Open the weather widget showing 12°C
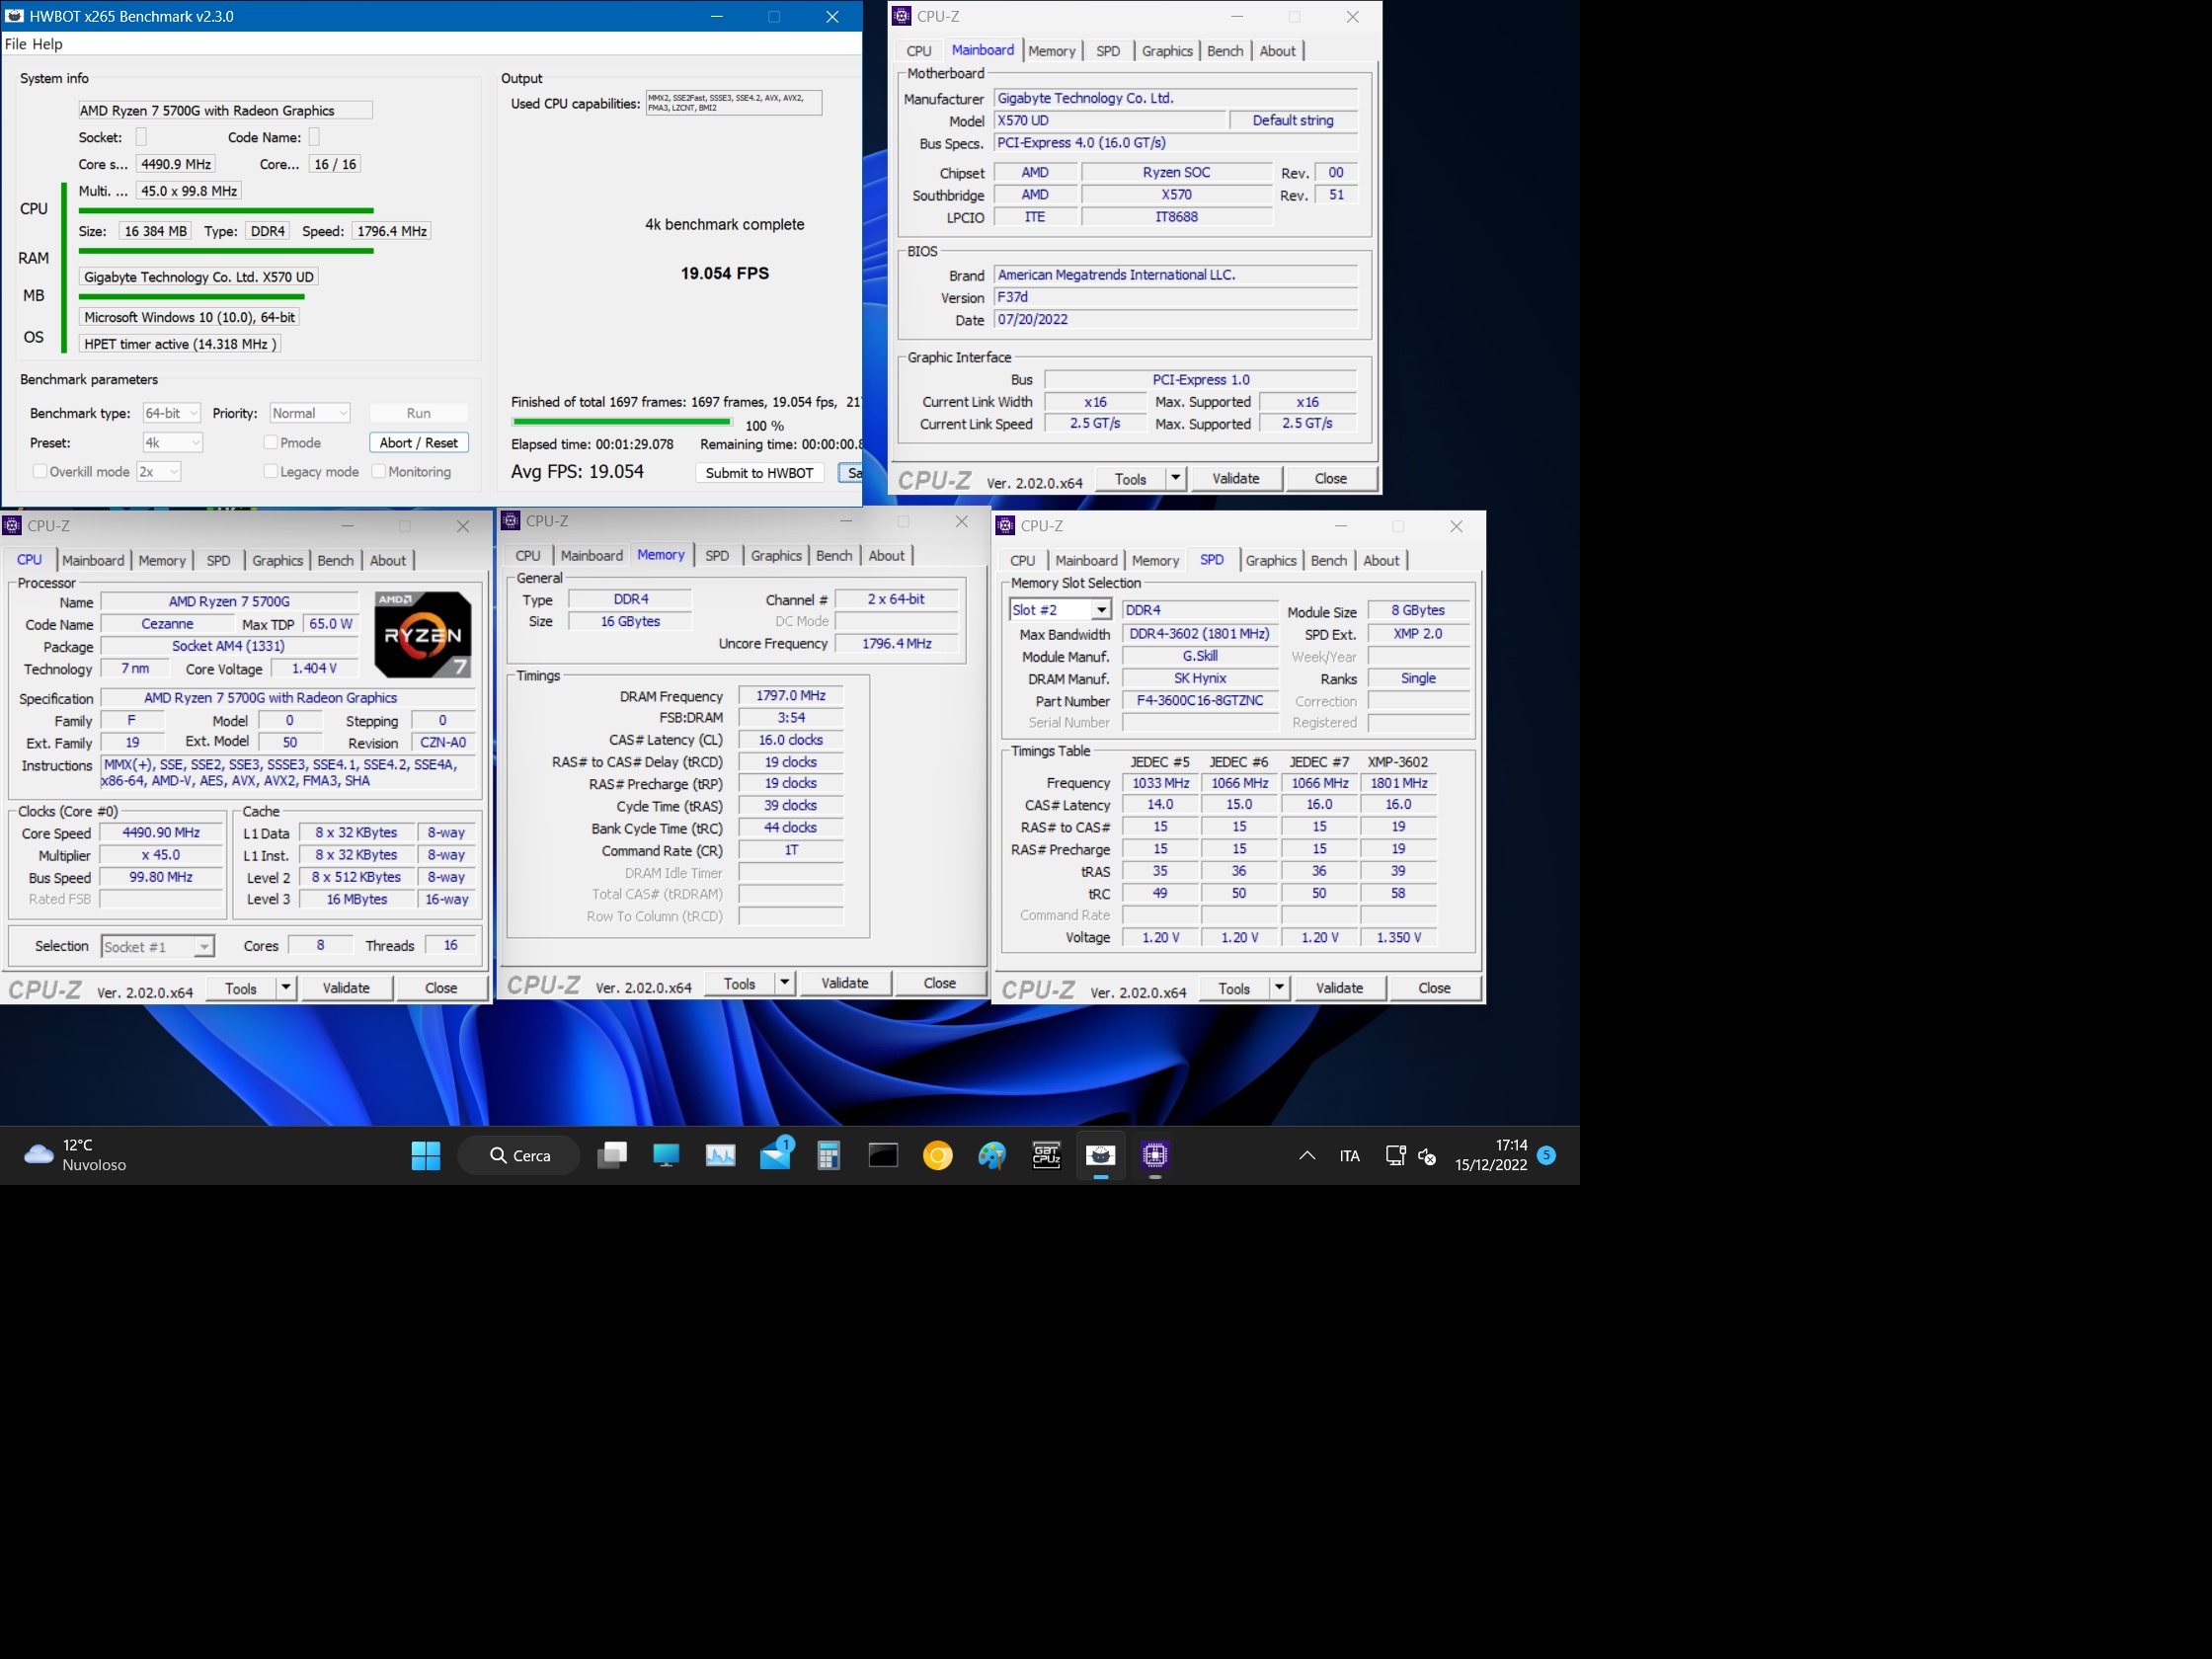This screenshot has height=1659, width=2212. click(76, 1155)
